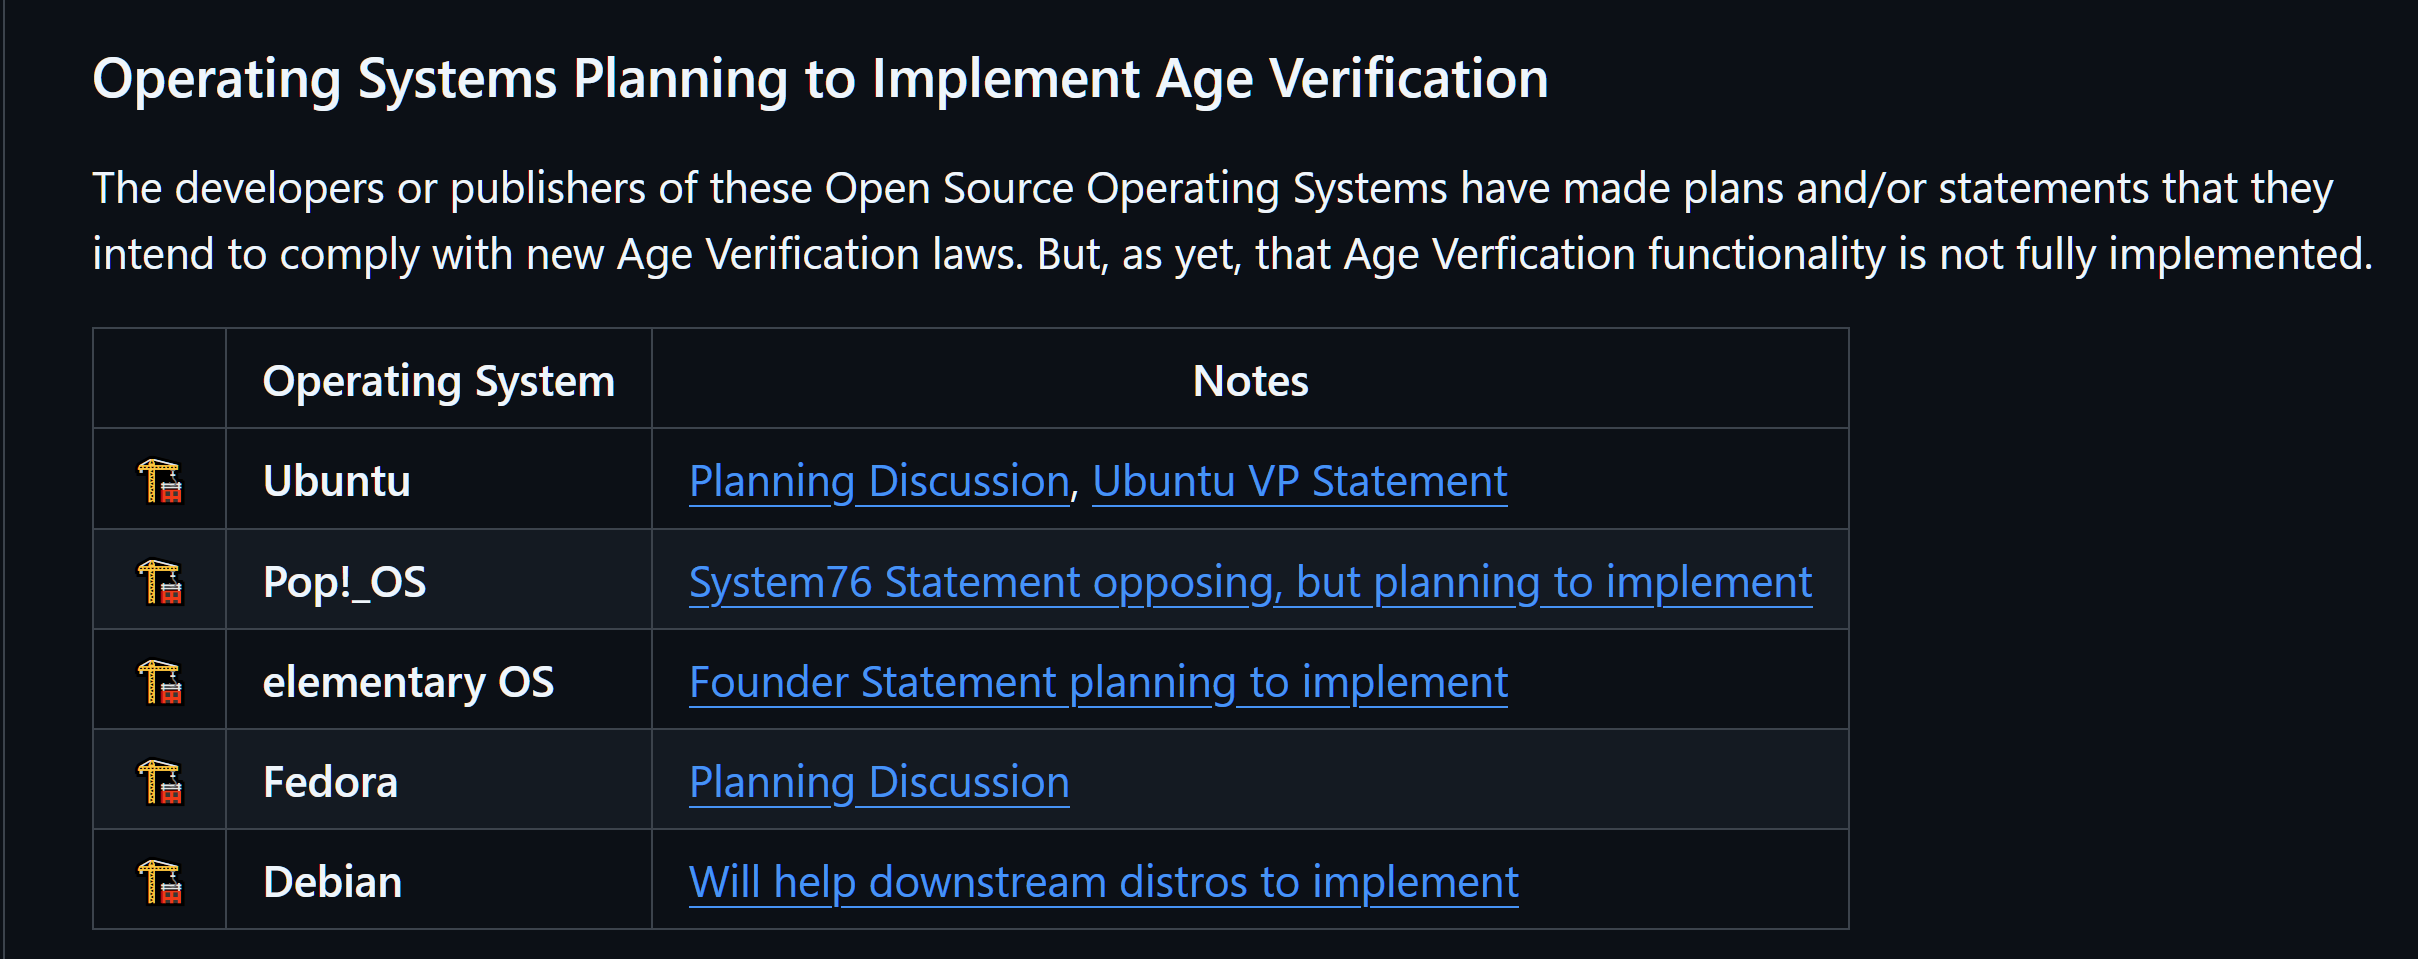Click the construction icon beside Pop!_OS

(160, 581)
